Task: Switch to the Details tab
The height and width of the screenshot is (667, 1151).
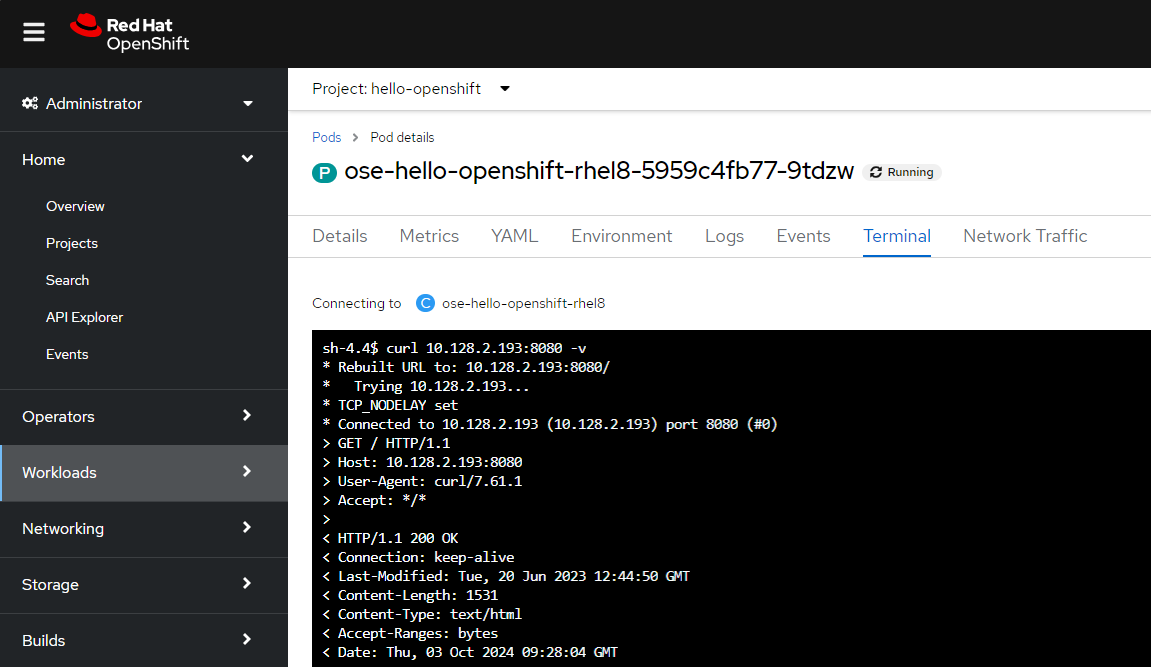Action: [340, 236]
